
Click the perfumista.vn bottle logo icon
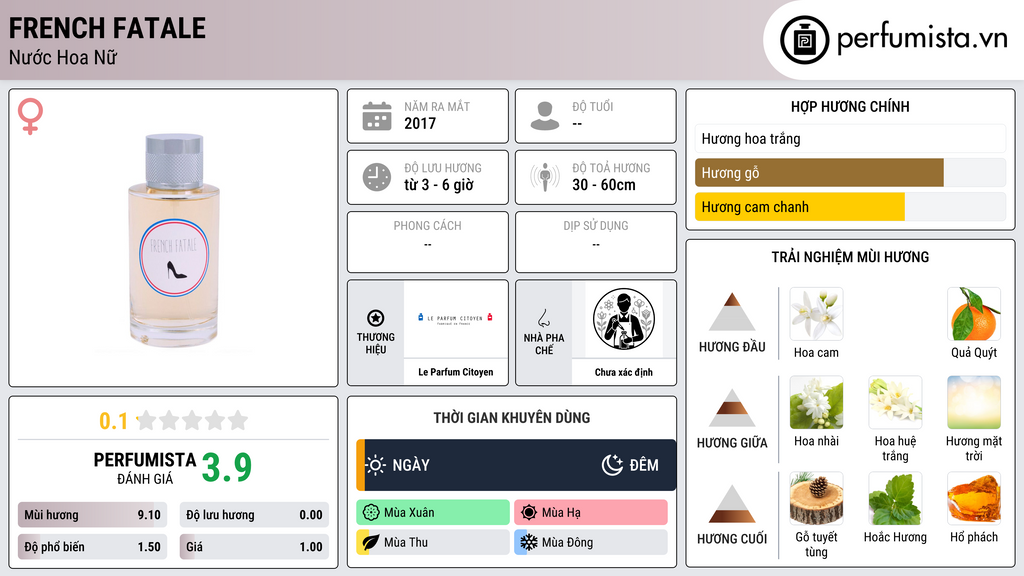[804, 40]
